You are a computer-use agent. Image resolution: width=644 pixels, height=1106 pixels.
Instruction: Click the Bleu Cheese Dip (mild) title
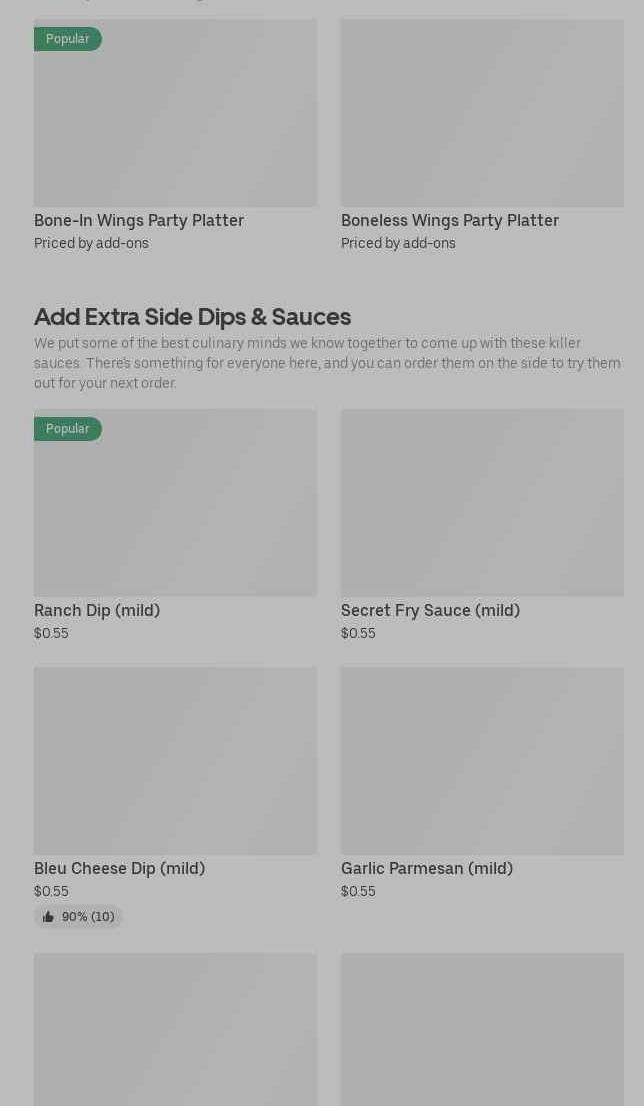click(119, 868)
